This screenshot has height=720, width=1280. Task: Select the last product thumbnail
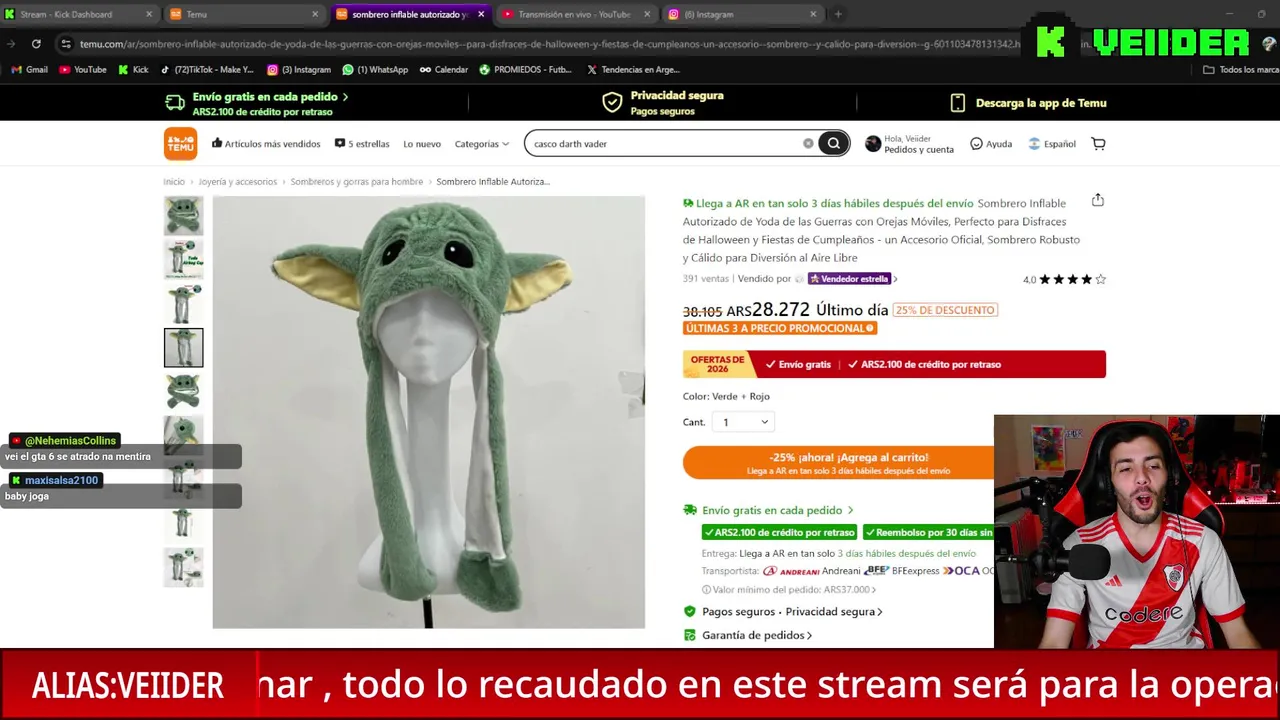(183, 567)
